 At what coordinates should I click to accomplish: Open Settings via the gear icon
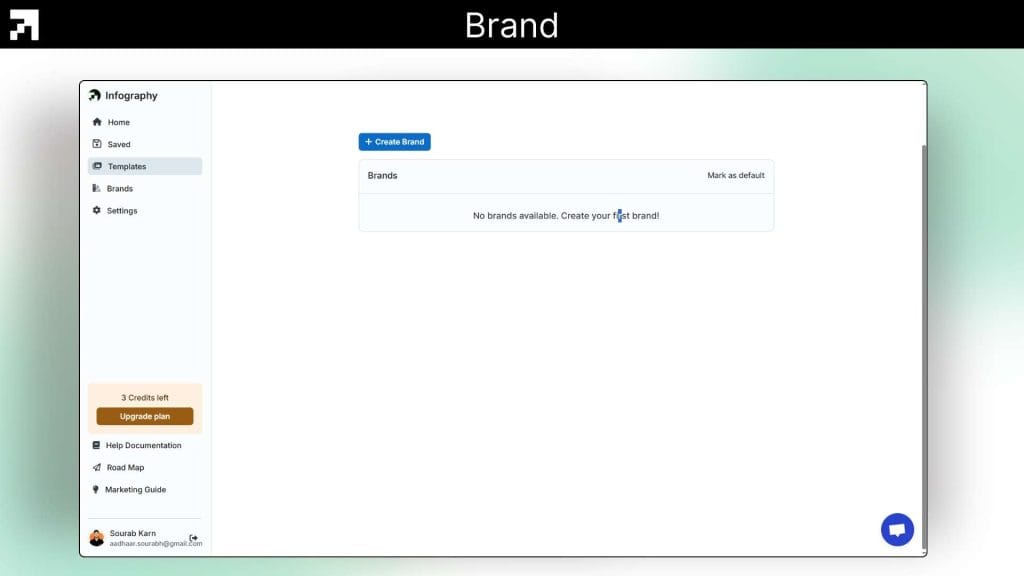97,210
